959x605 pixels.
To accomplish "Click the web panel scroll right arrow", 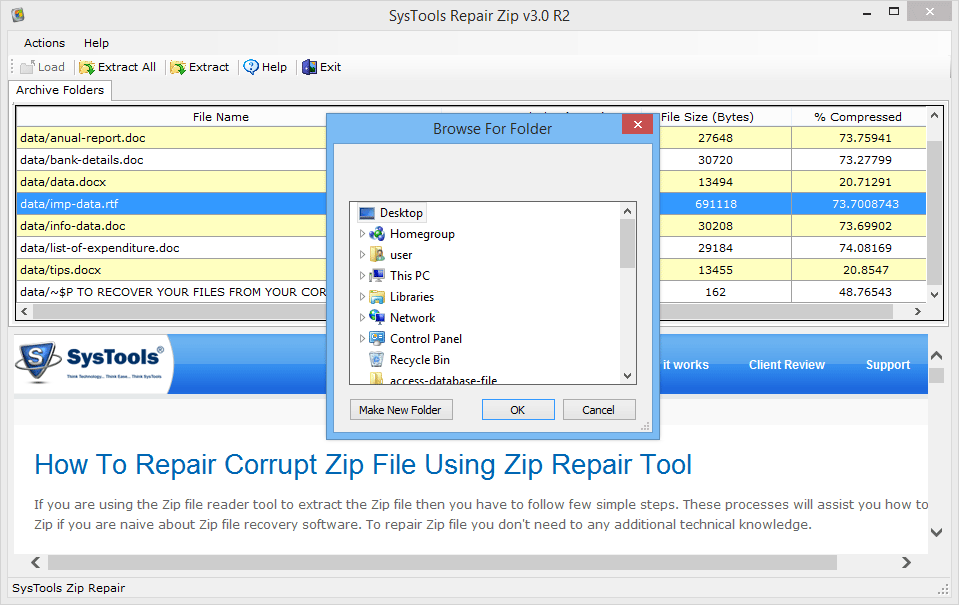I will 906,562.
